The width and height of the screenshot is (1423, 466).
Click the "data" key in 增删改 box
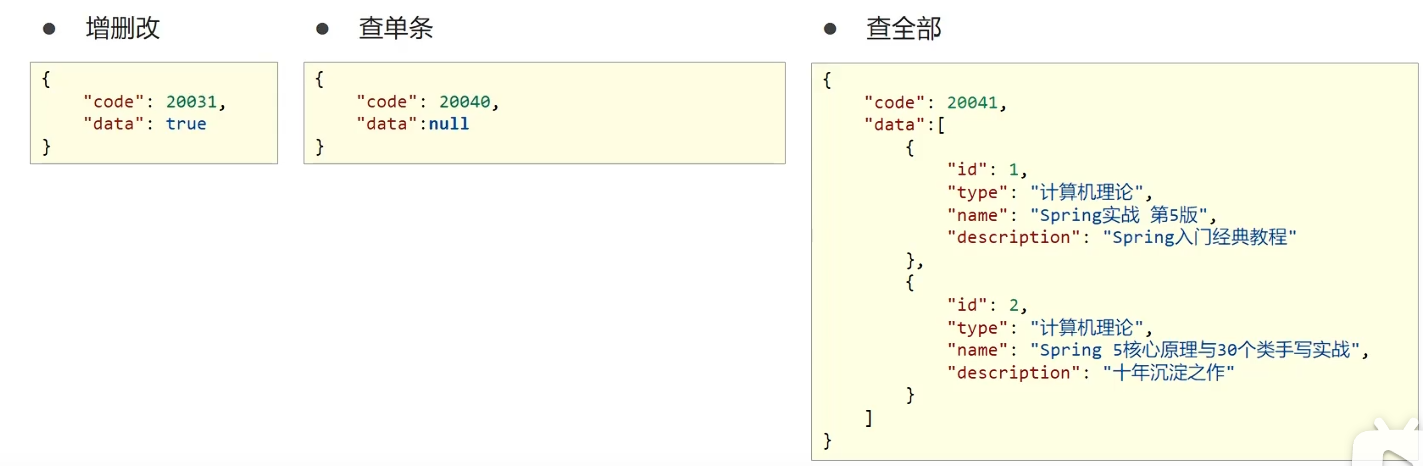[x=116, y=124]
